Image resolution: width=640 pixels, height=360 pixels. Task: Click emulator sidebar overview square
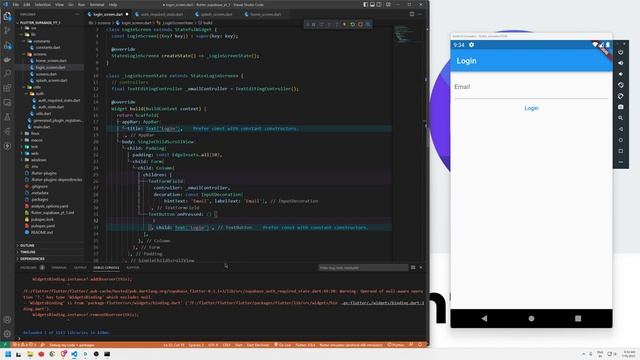(x=620, y=151)
